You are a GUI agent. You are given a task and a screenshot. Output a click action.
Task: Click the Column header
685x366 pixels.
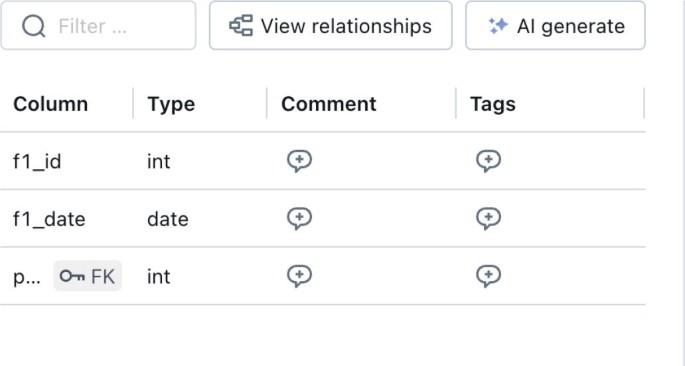[51, 104]
